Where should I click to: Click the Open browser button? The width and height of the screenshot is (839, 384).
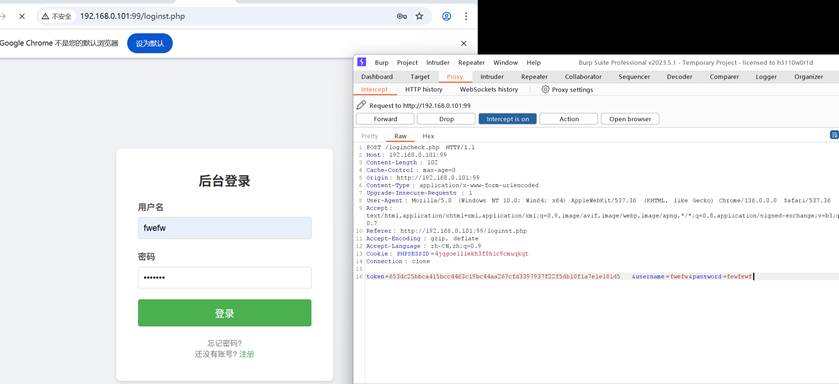(630, 119)
